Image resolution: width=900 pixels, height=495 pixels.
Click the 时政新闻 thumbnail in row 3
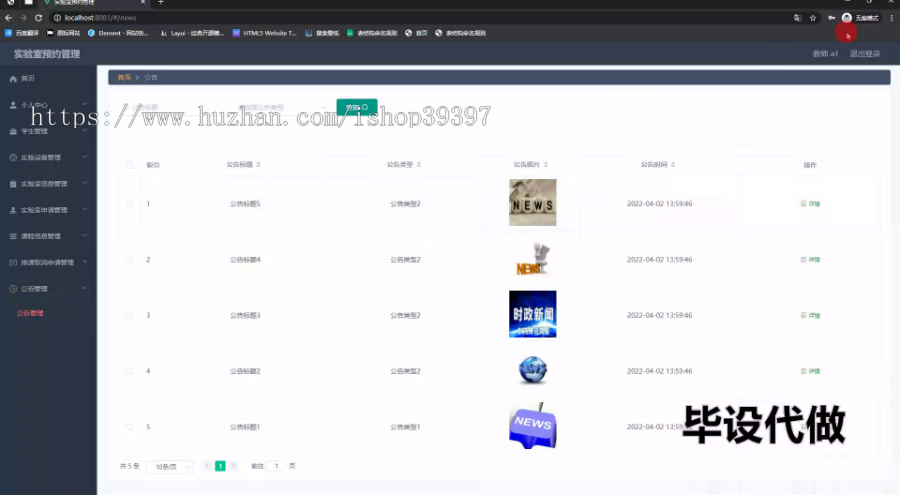tap(533, 314)
